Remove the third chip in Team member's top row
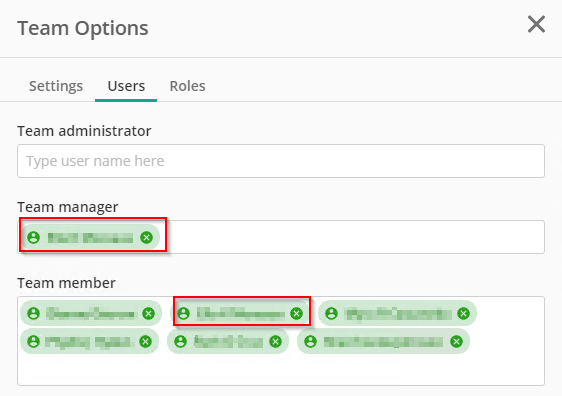Viewport: 562px width, 396px height. click(x=463, y=314)
